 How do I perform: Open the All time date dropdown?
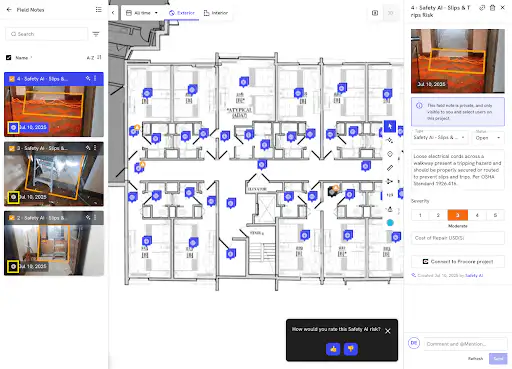click(x=142, y=13)
